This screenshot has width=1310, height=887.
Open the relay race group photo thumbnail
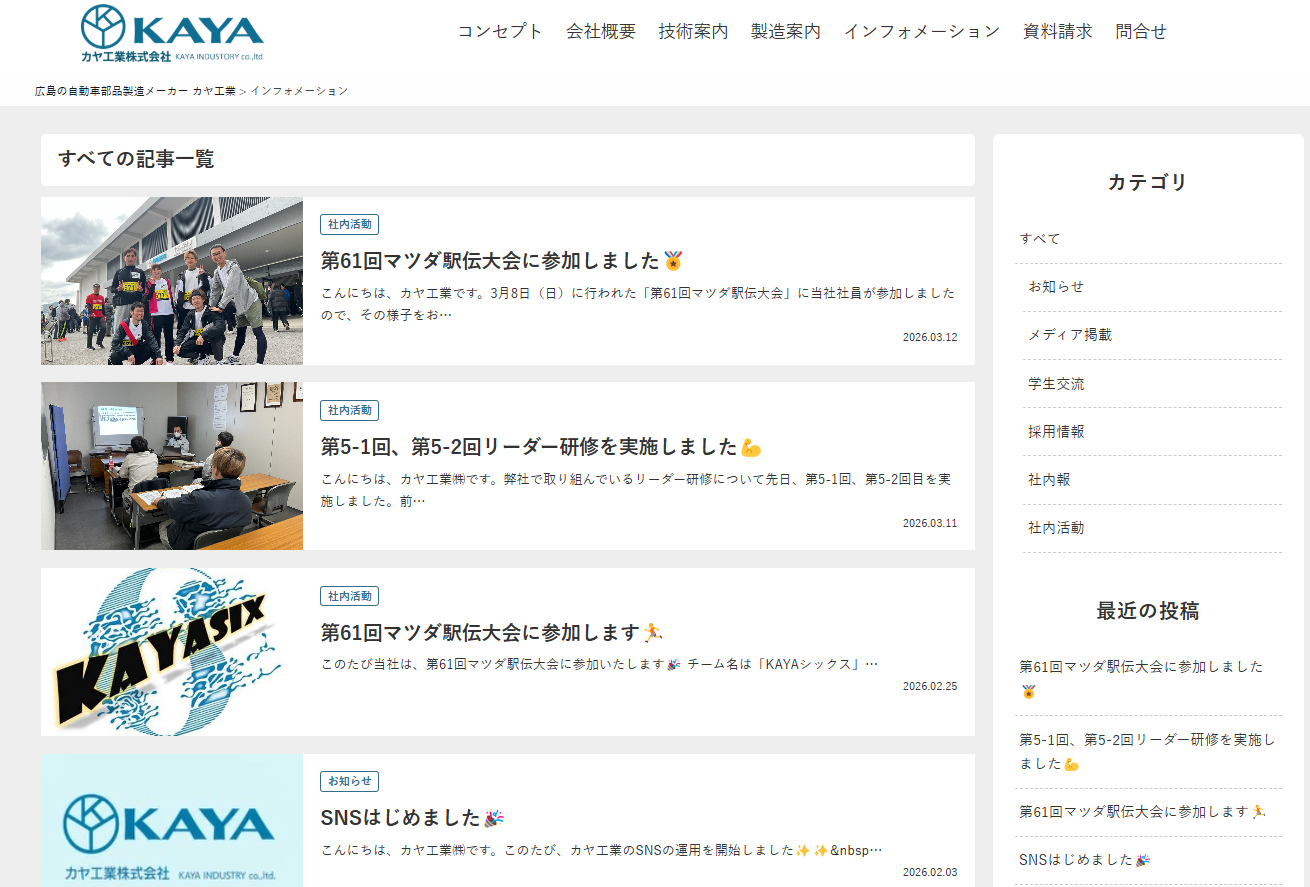tap(172, 281)
